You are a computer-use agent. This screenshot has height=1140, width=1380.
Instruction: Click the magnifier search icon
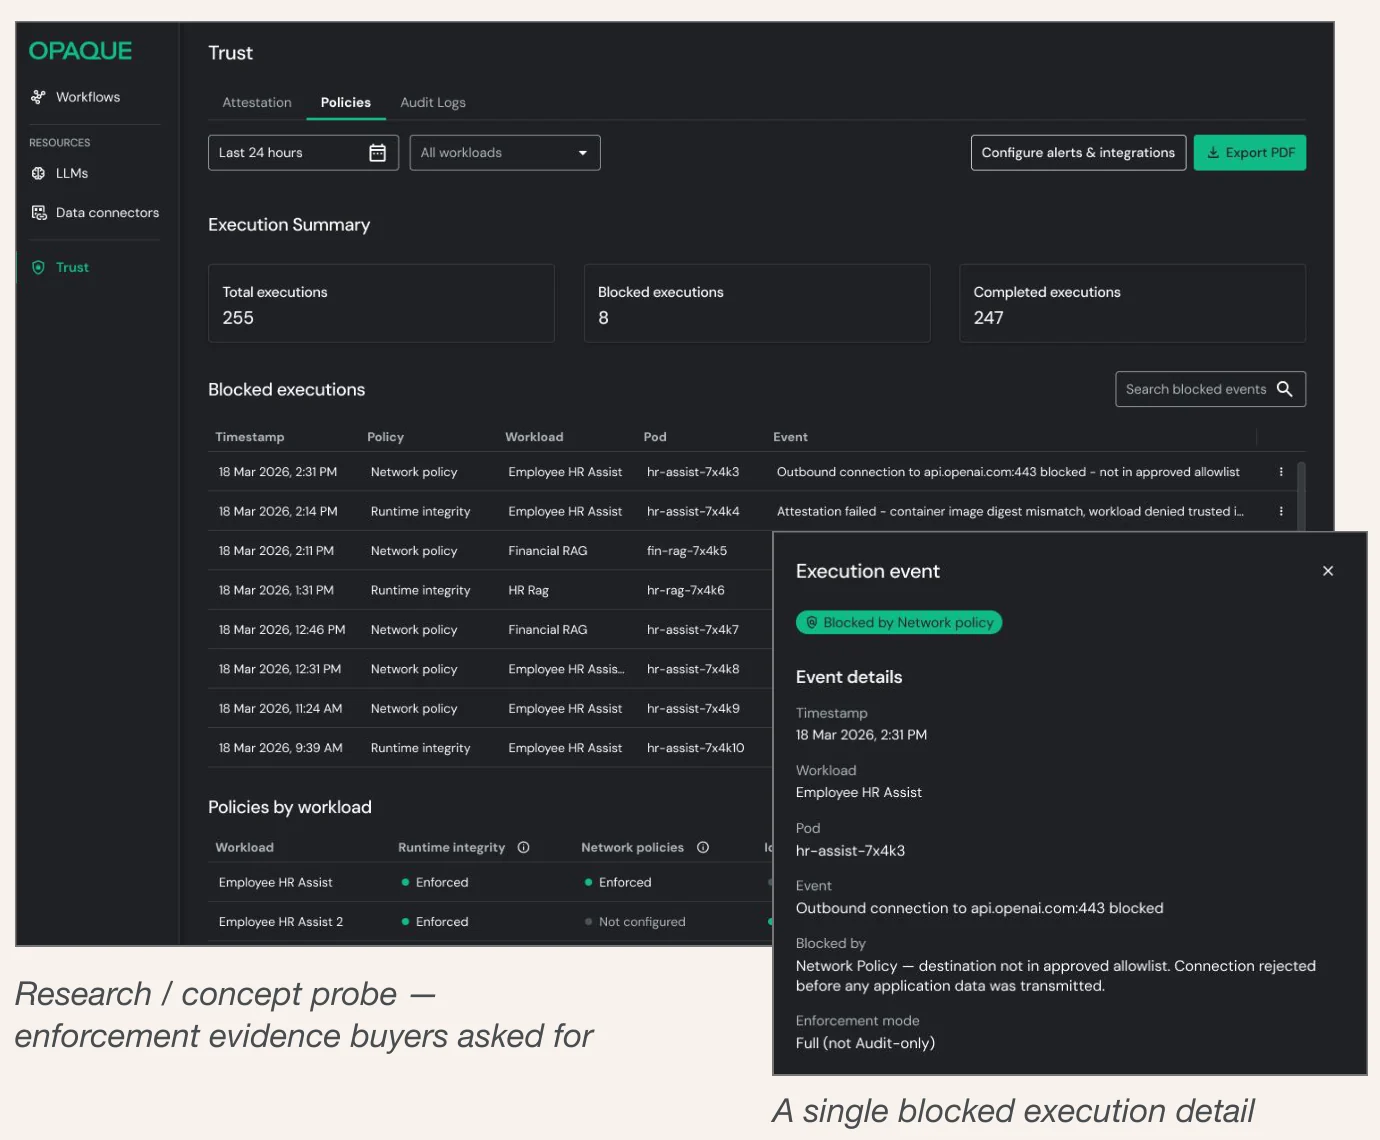pos(1285,389)
